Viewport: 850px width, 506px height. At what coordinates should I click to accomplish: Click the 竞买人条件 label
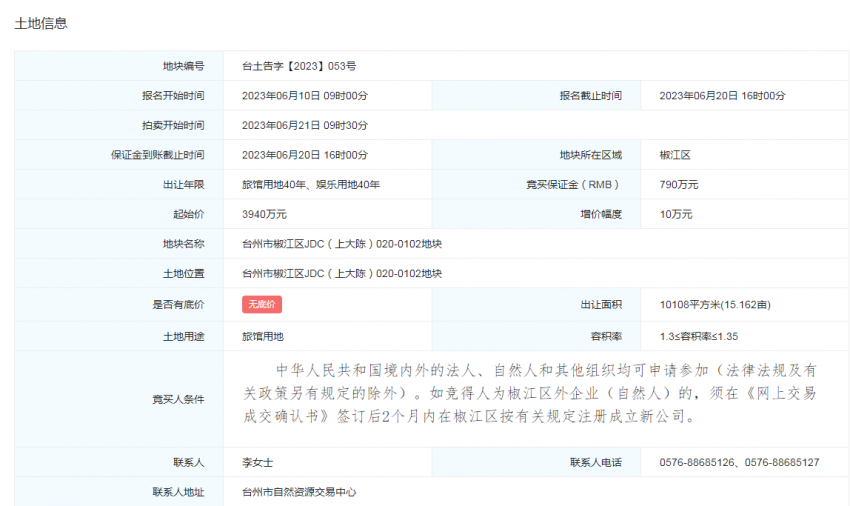[178, 400]
